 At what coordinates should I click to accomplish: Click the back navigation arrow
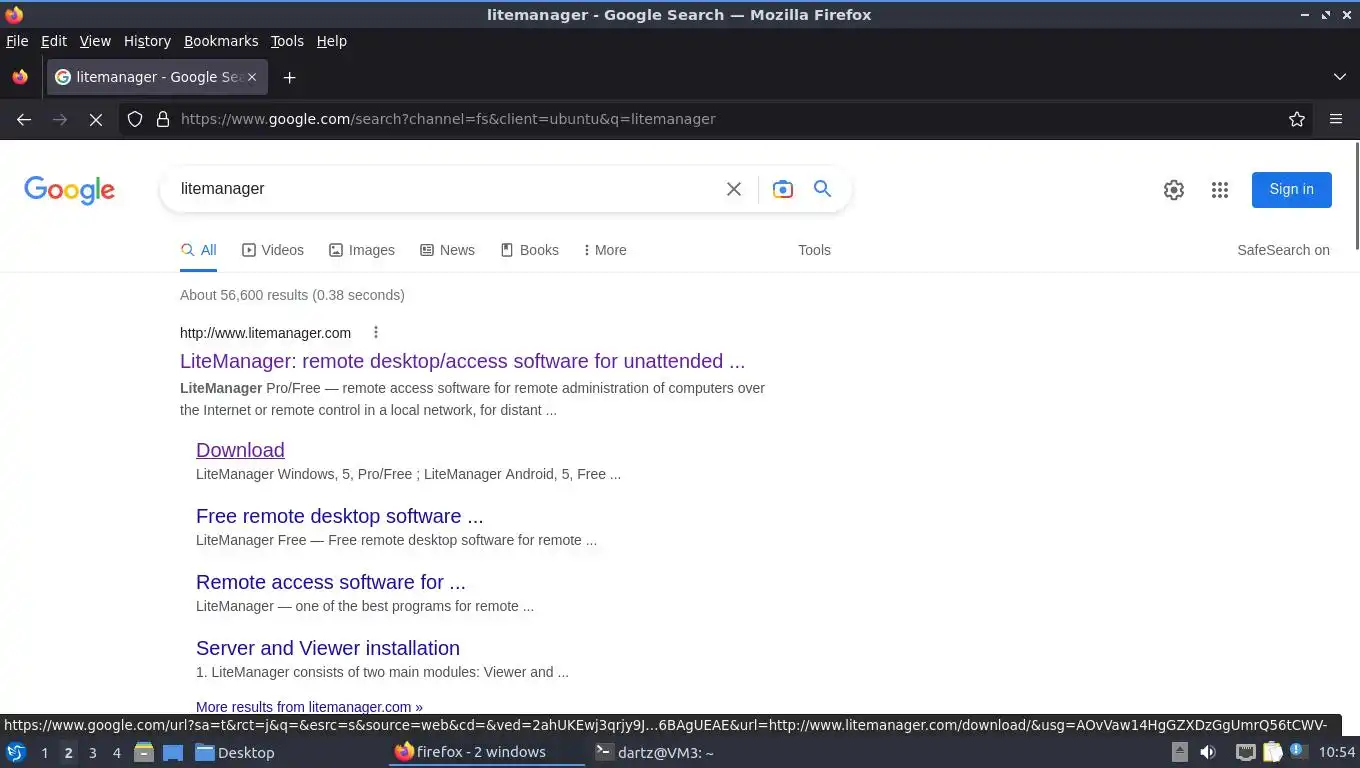point(24,119)
